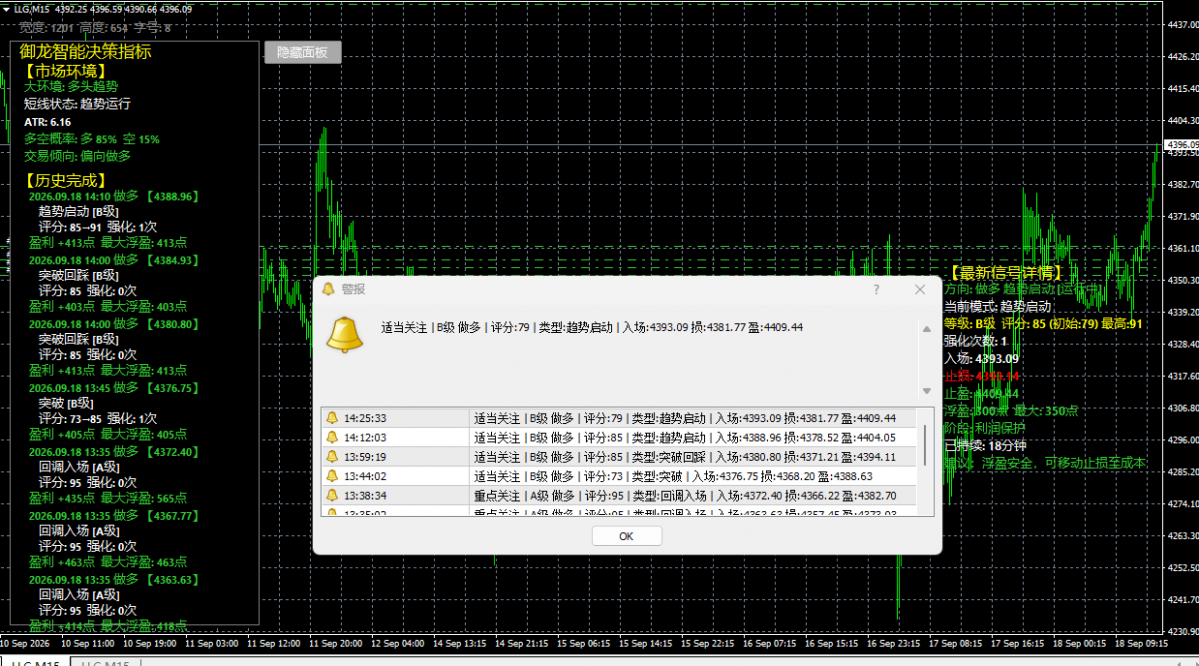Select the 13:38:34 alert time cell
The height and width of the screenshot is (666, 1199).
click(x=365, y=495)
